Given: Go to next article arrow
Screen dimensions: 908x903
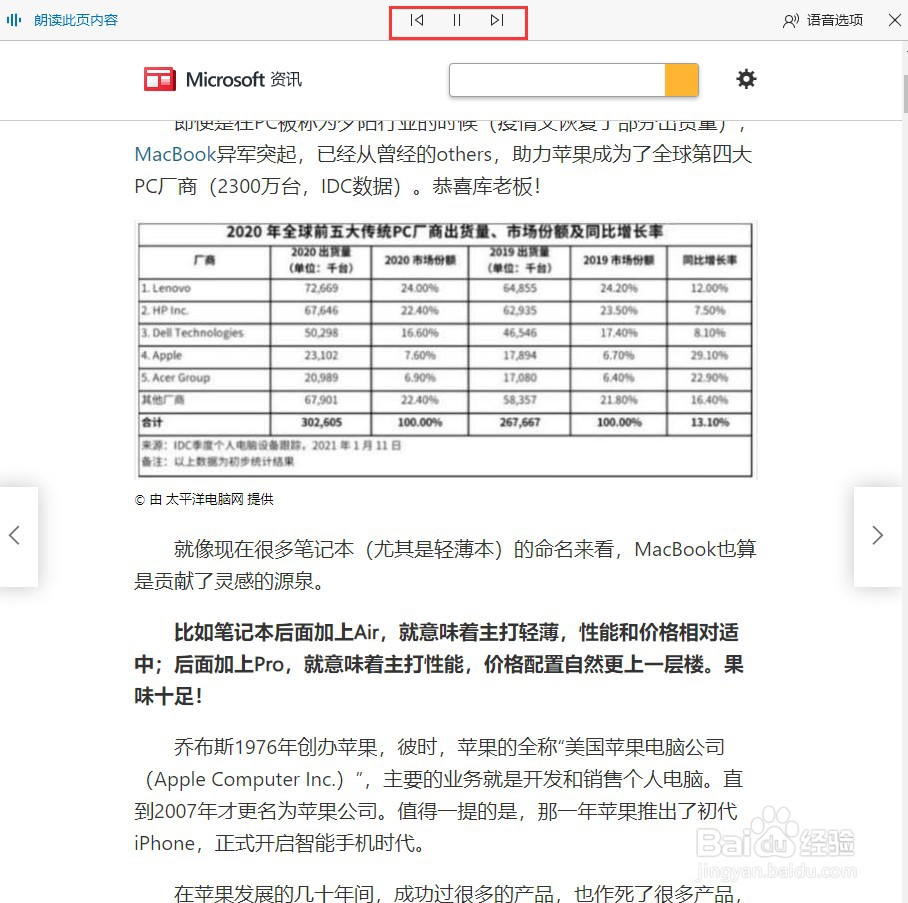Looking at the screenshot, I should tap(878, 535).
